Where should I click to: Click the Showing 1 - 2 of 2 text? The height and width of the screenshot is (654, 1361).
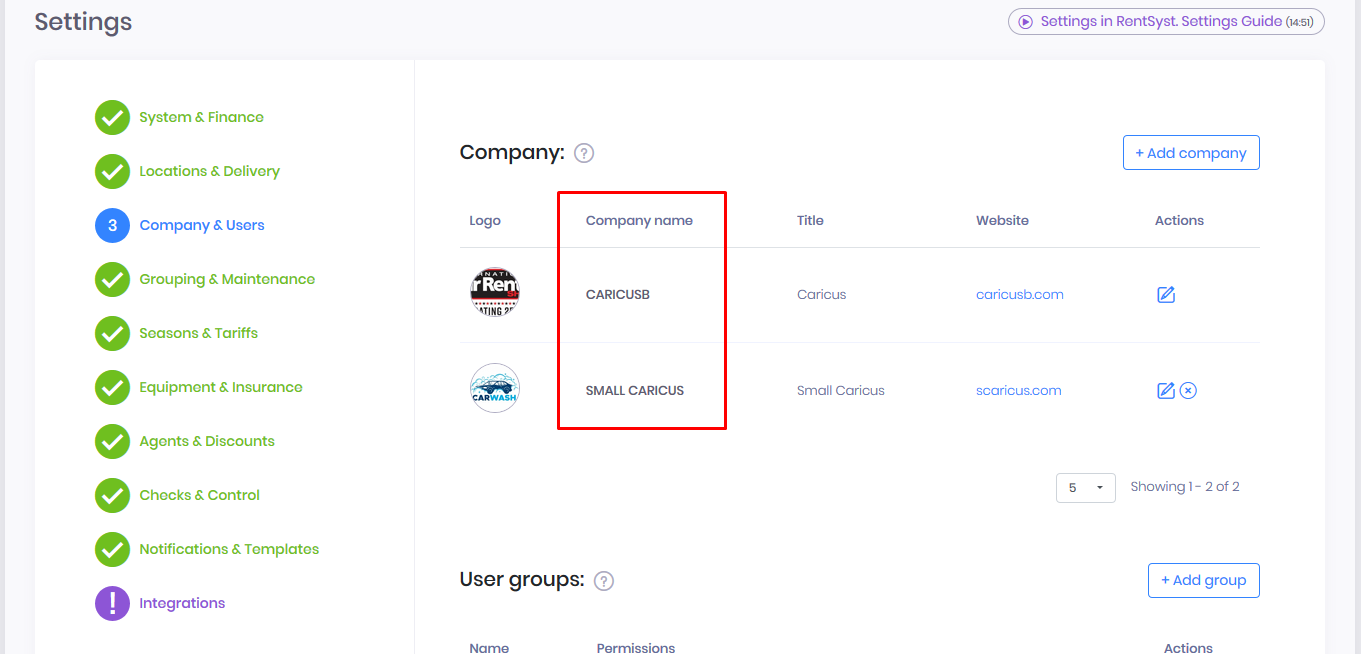(x=1185, y=486)
